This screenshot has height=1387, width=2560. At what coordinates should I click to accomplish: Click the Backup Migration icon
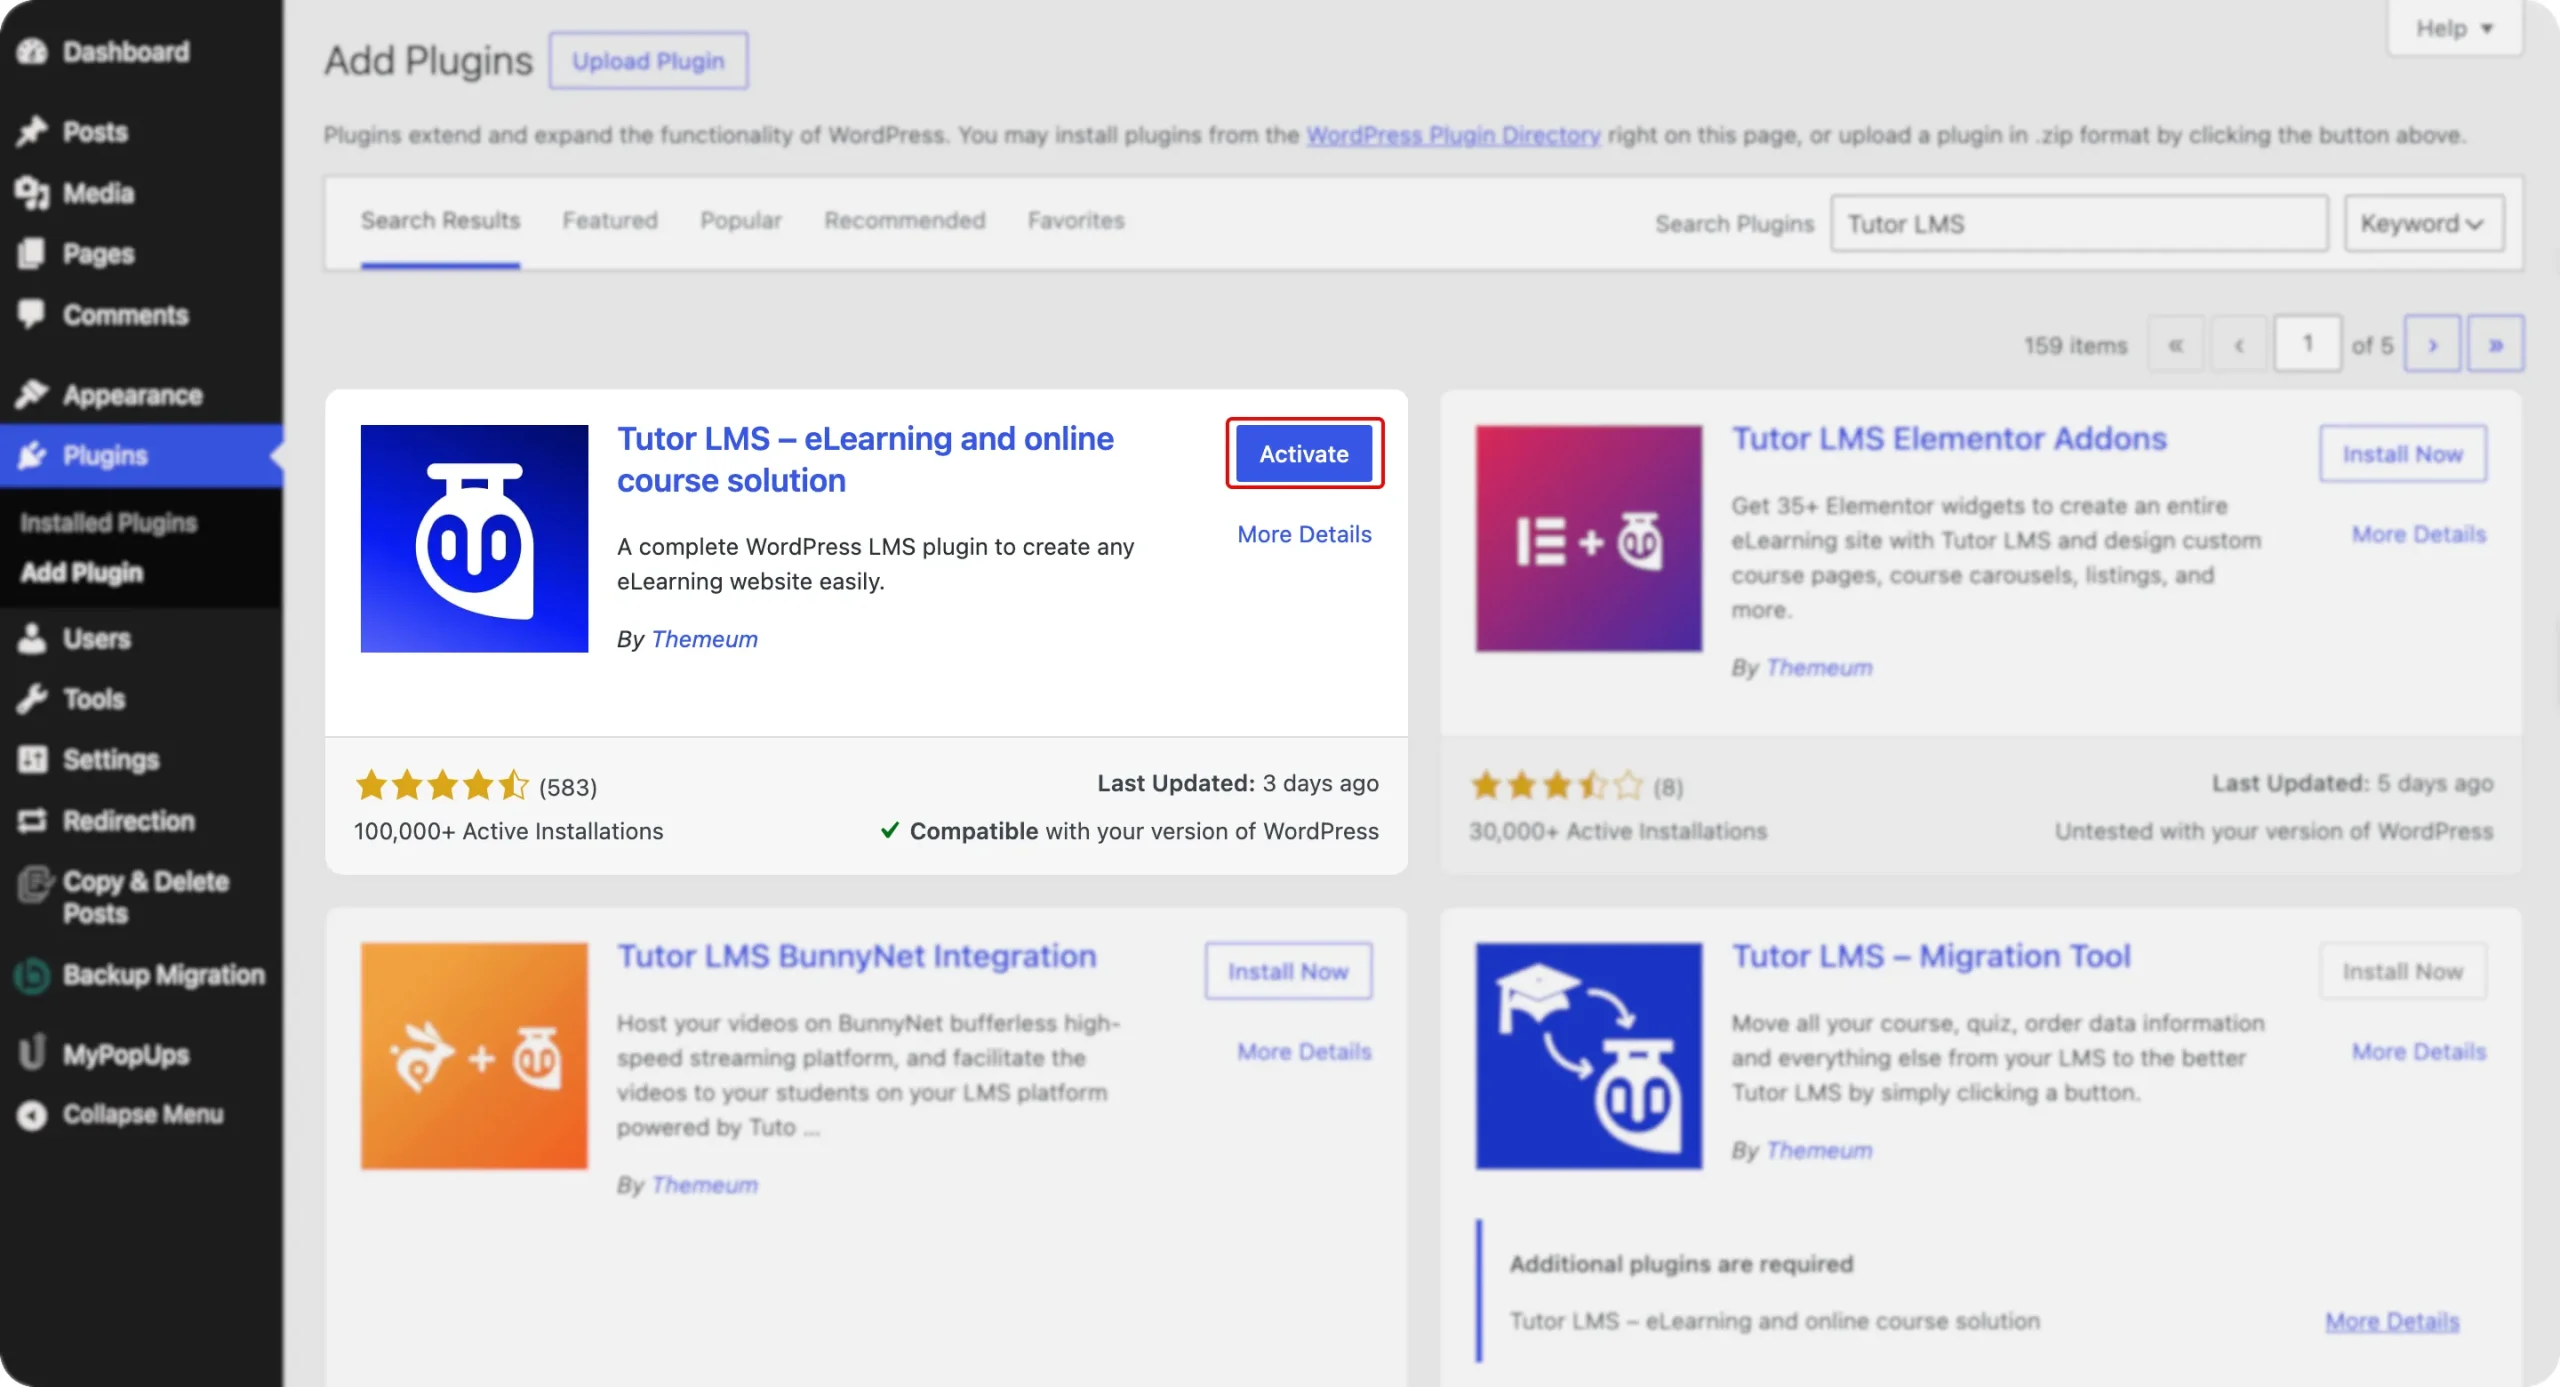click(x=32, y=975)
